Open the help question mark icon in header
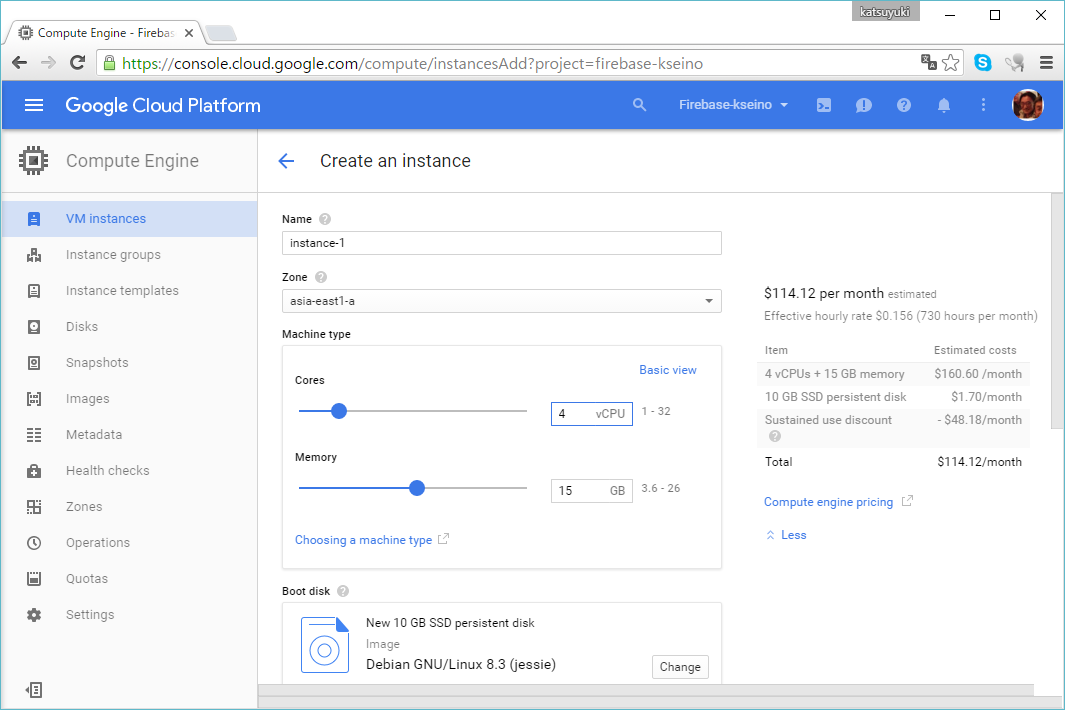1065x710 pixels. [x=903, y=105]
